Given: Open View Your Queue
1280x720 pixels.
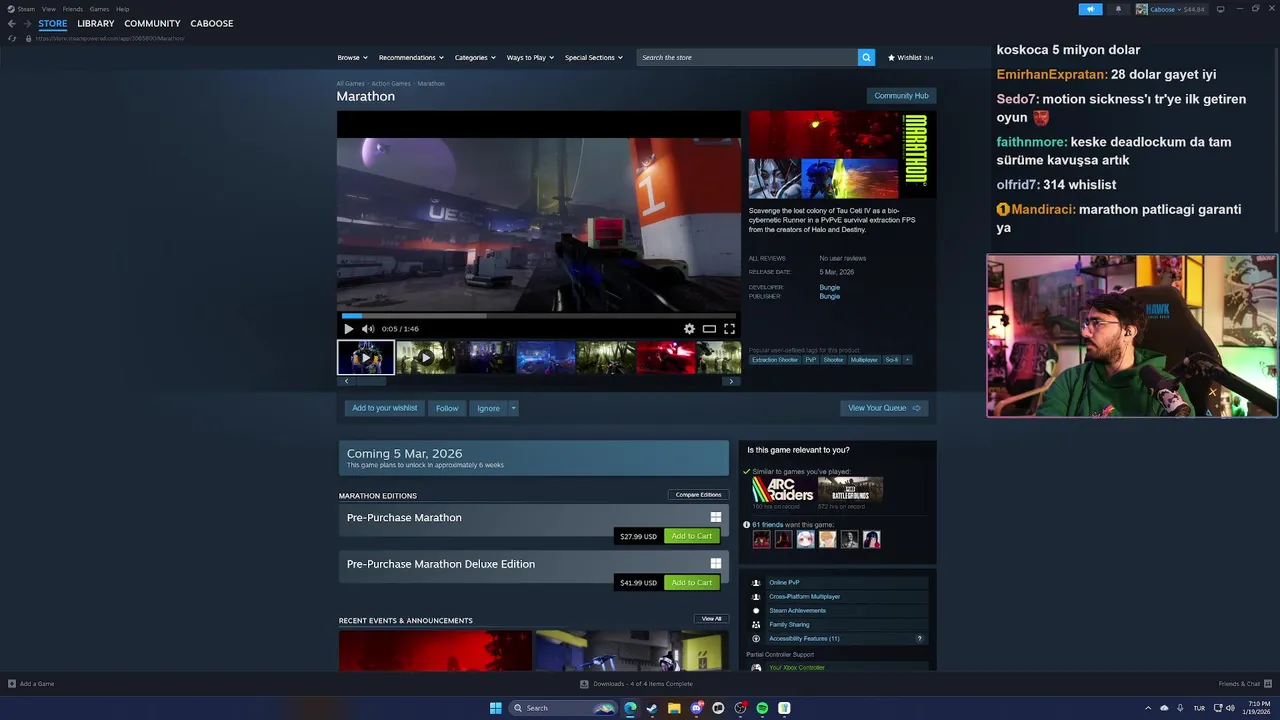Looking at the screenshot, I should pos(884,408).
